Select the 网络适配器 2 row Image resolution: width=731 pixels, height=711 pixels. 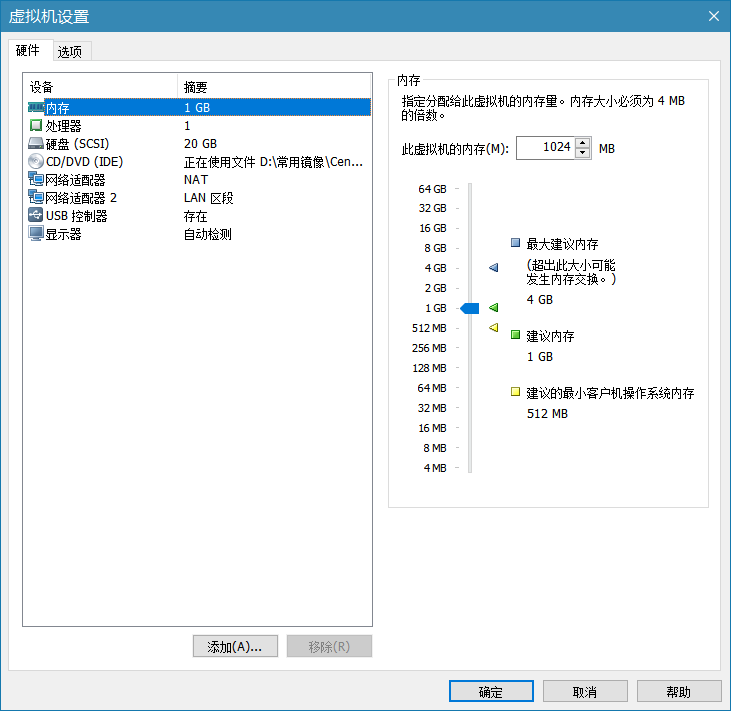pyautogui.click(x=199, y=198)
